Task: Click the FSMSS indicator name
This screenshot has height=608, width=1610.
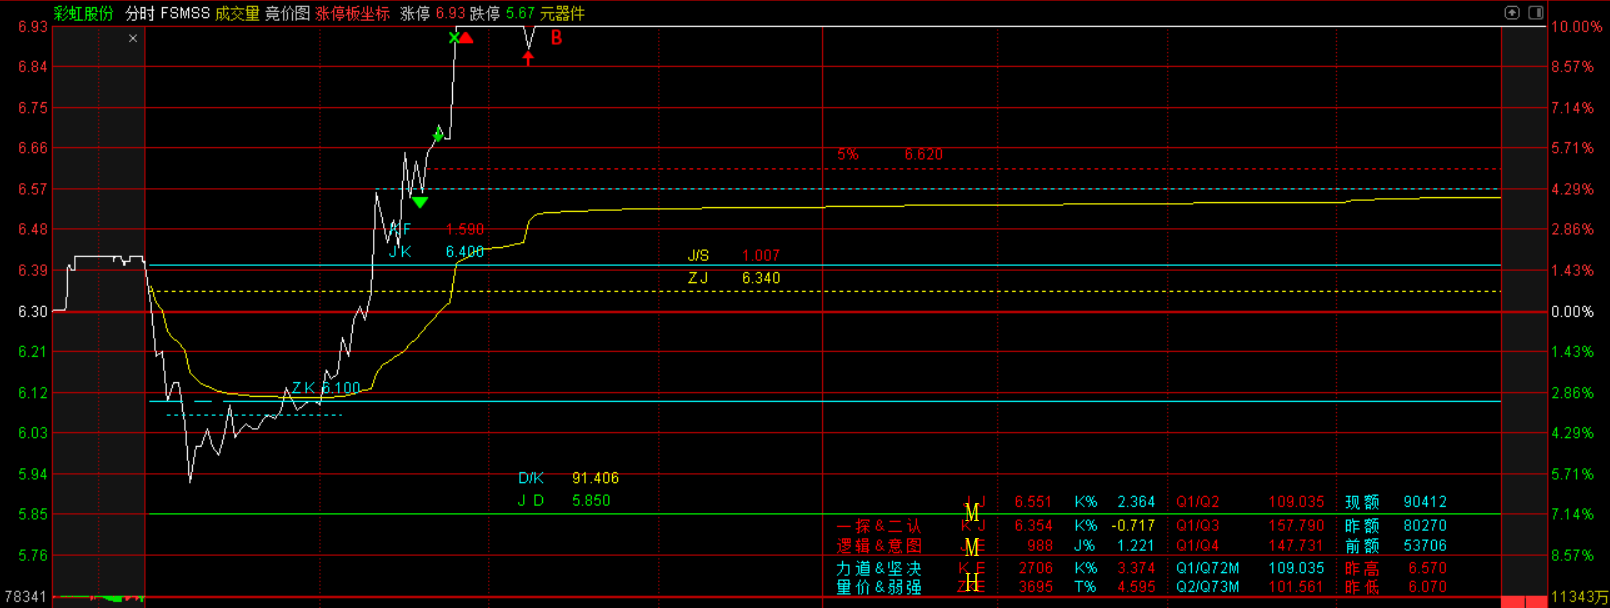Action: click(x=185, y=13)
